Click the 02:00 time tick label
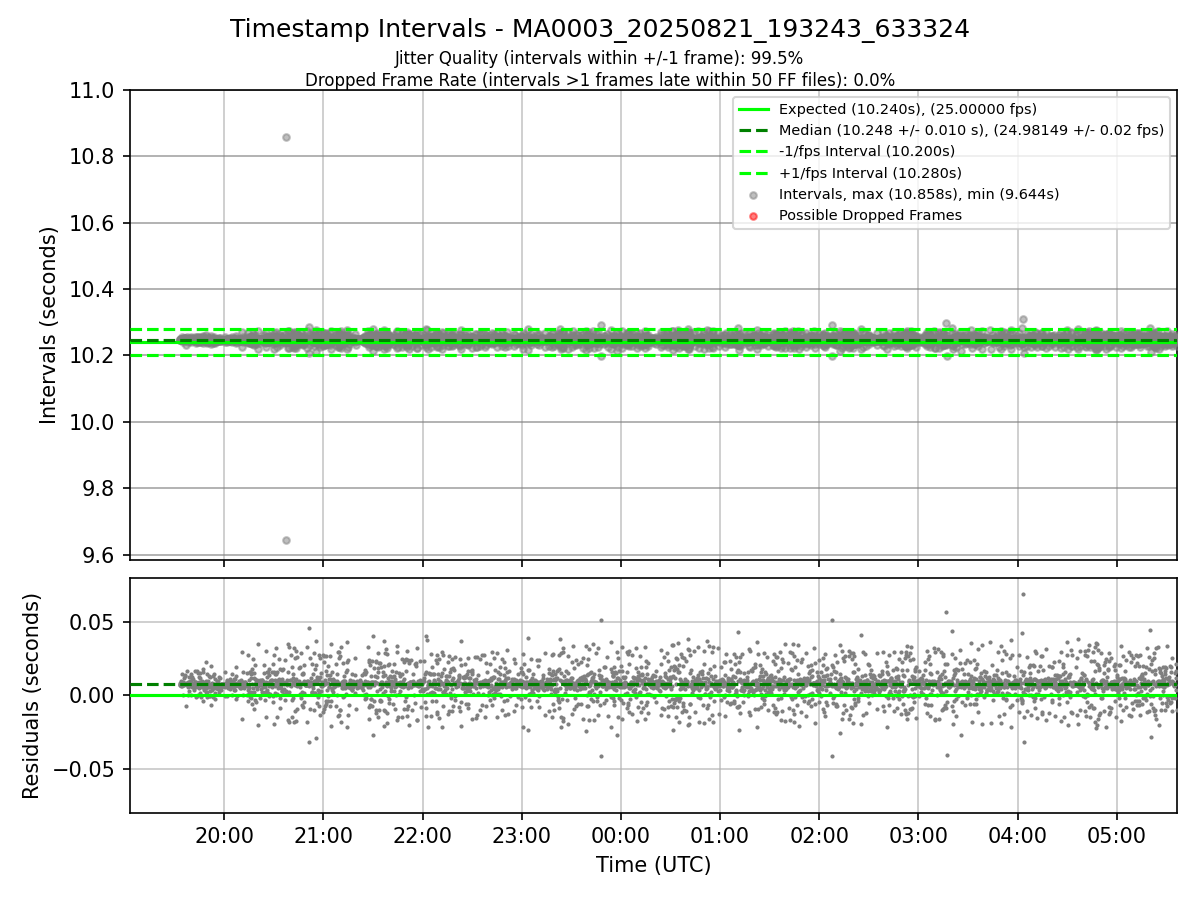Screen dimensions: 1200x900 819,836
